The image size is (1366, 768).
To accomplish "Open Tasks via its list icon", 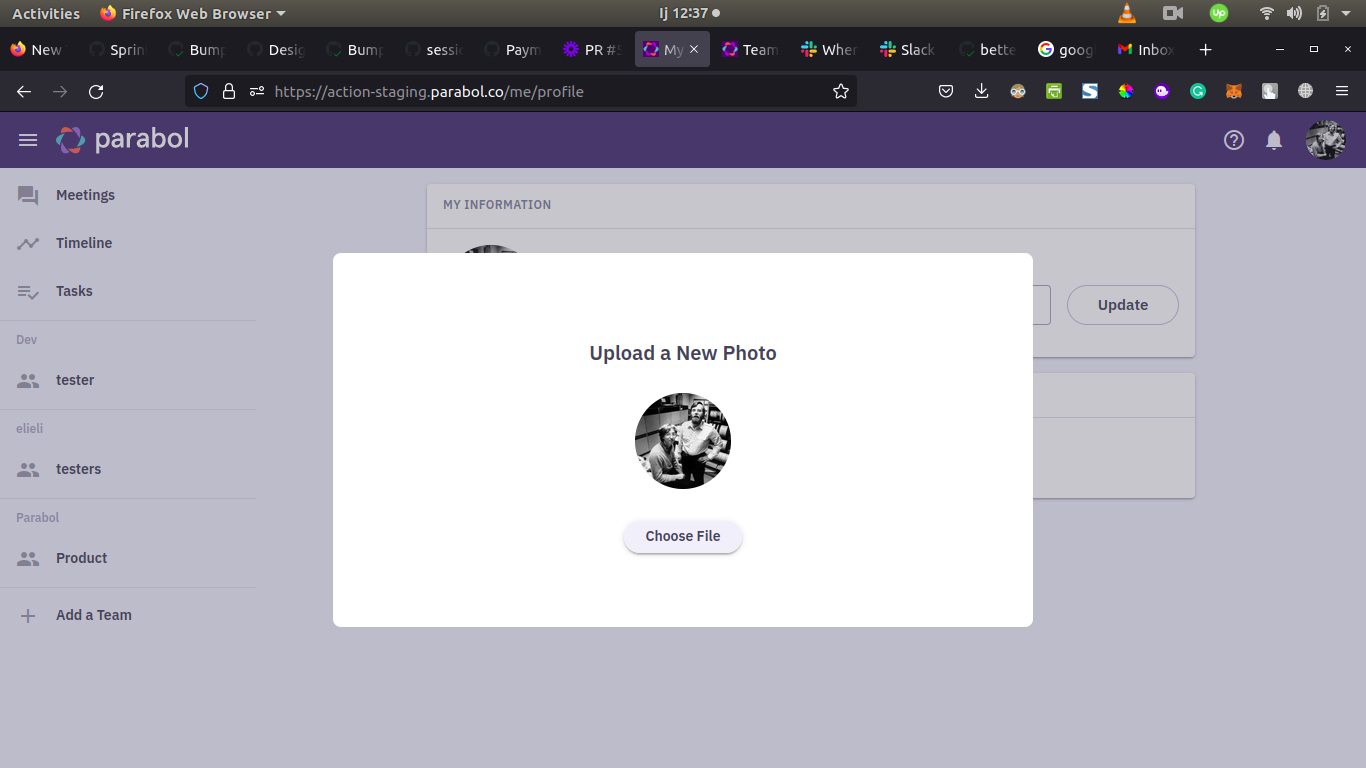I will click(x=27, y=290).
